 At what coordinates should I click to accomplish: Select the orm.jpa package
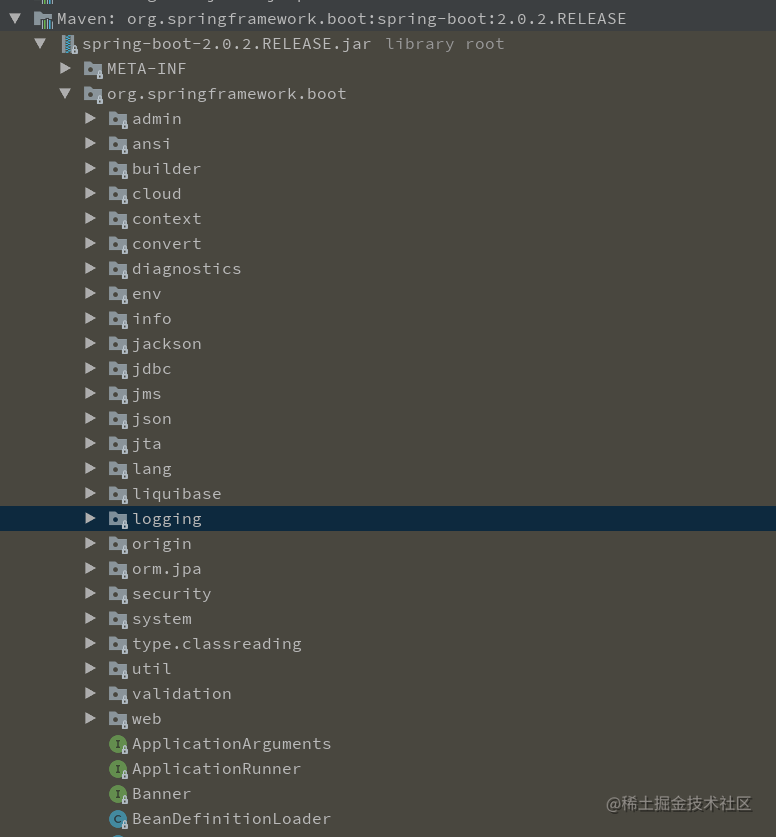point(166,568)
